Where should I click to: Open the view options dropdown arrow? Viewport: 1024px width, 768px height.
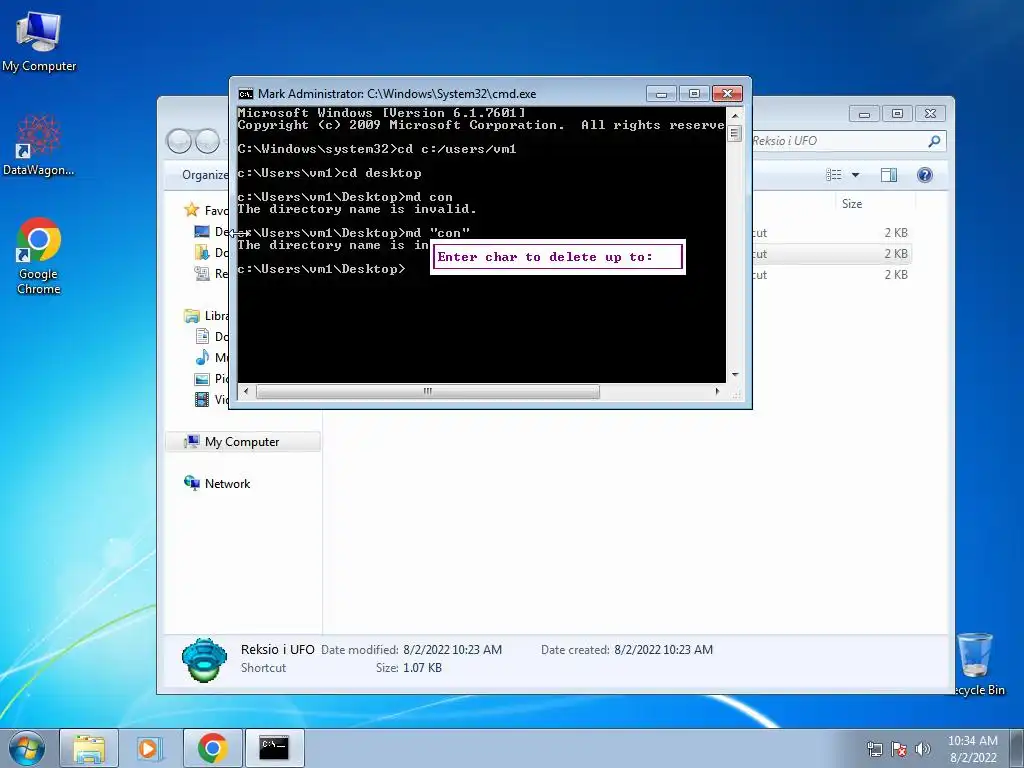(x=856, y=175)
